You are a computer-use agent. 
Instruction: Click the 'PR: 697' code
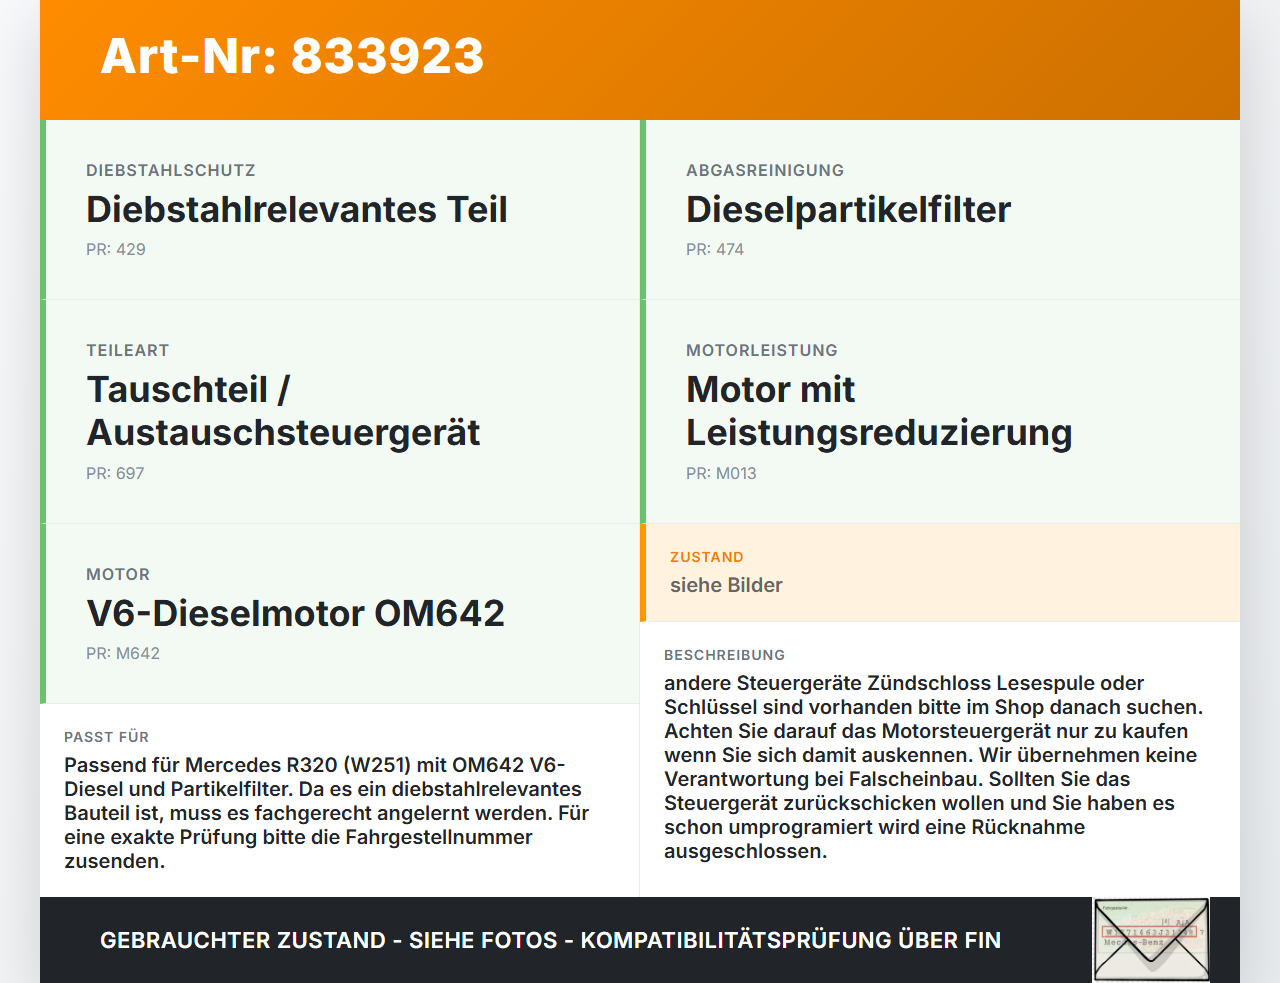tap(115, 473)
